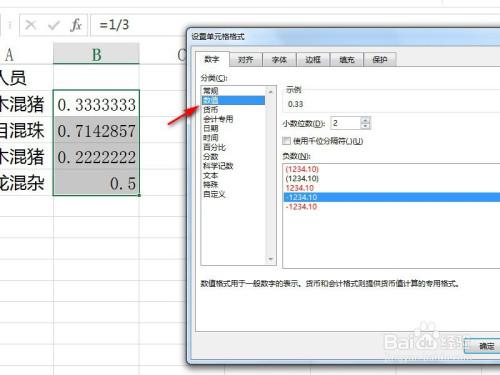Choose 会计专用 in category list
The image size is (500, 375).
click(233, 119)
